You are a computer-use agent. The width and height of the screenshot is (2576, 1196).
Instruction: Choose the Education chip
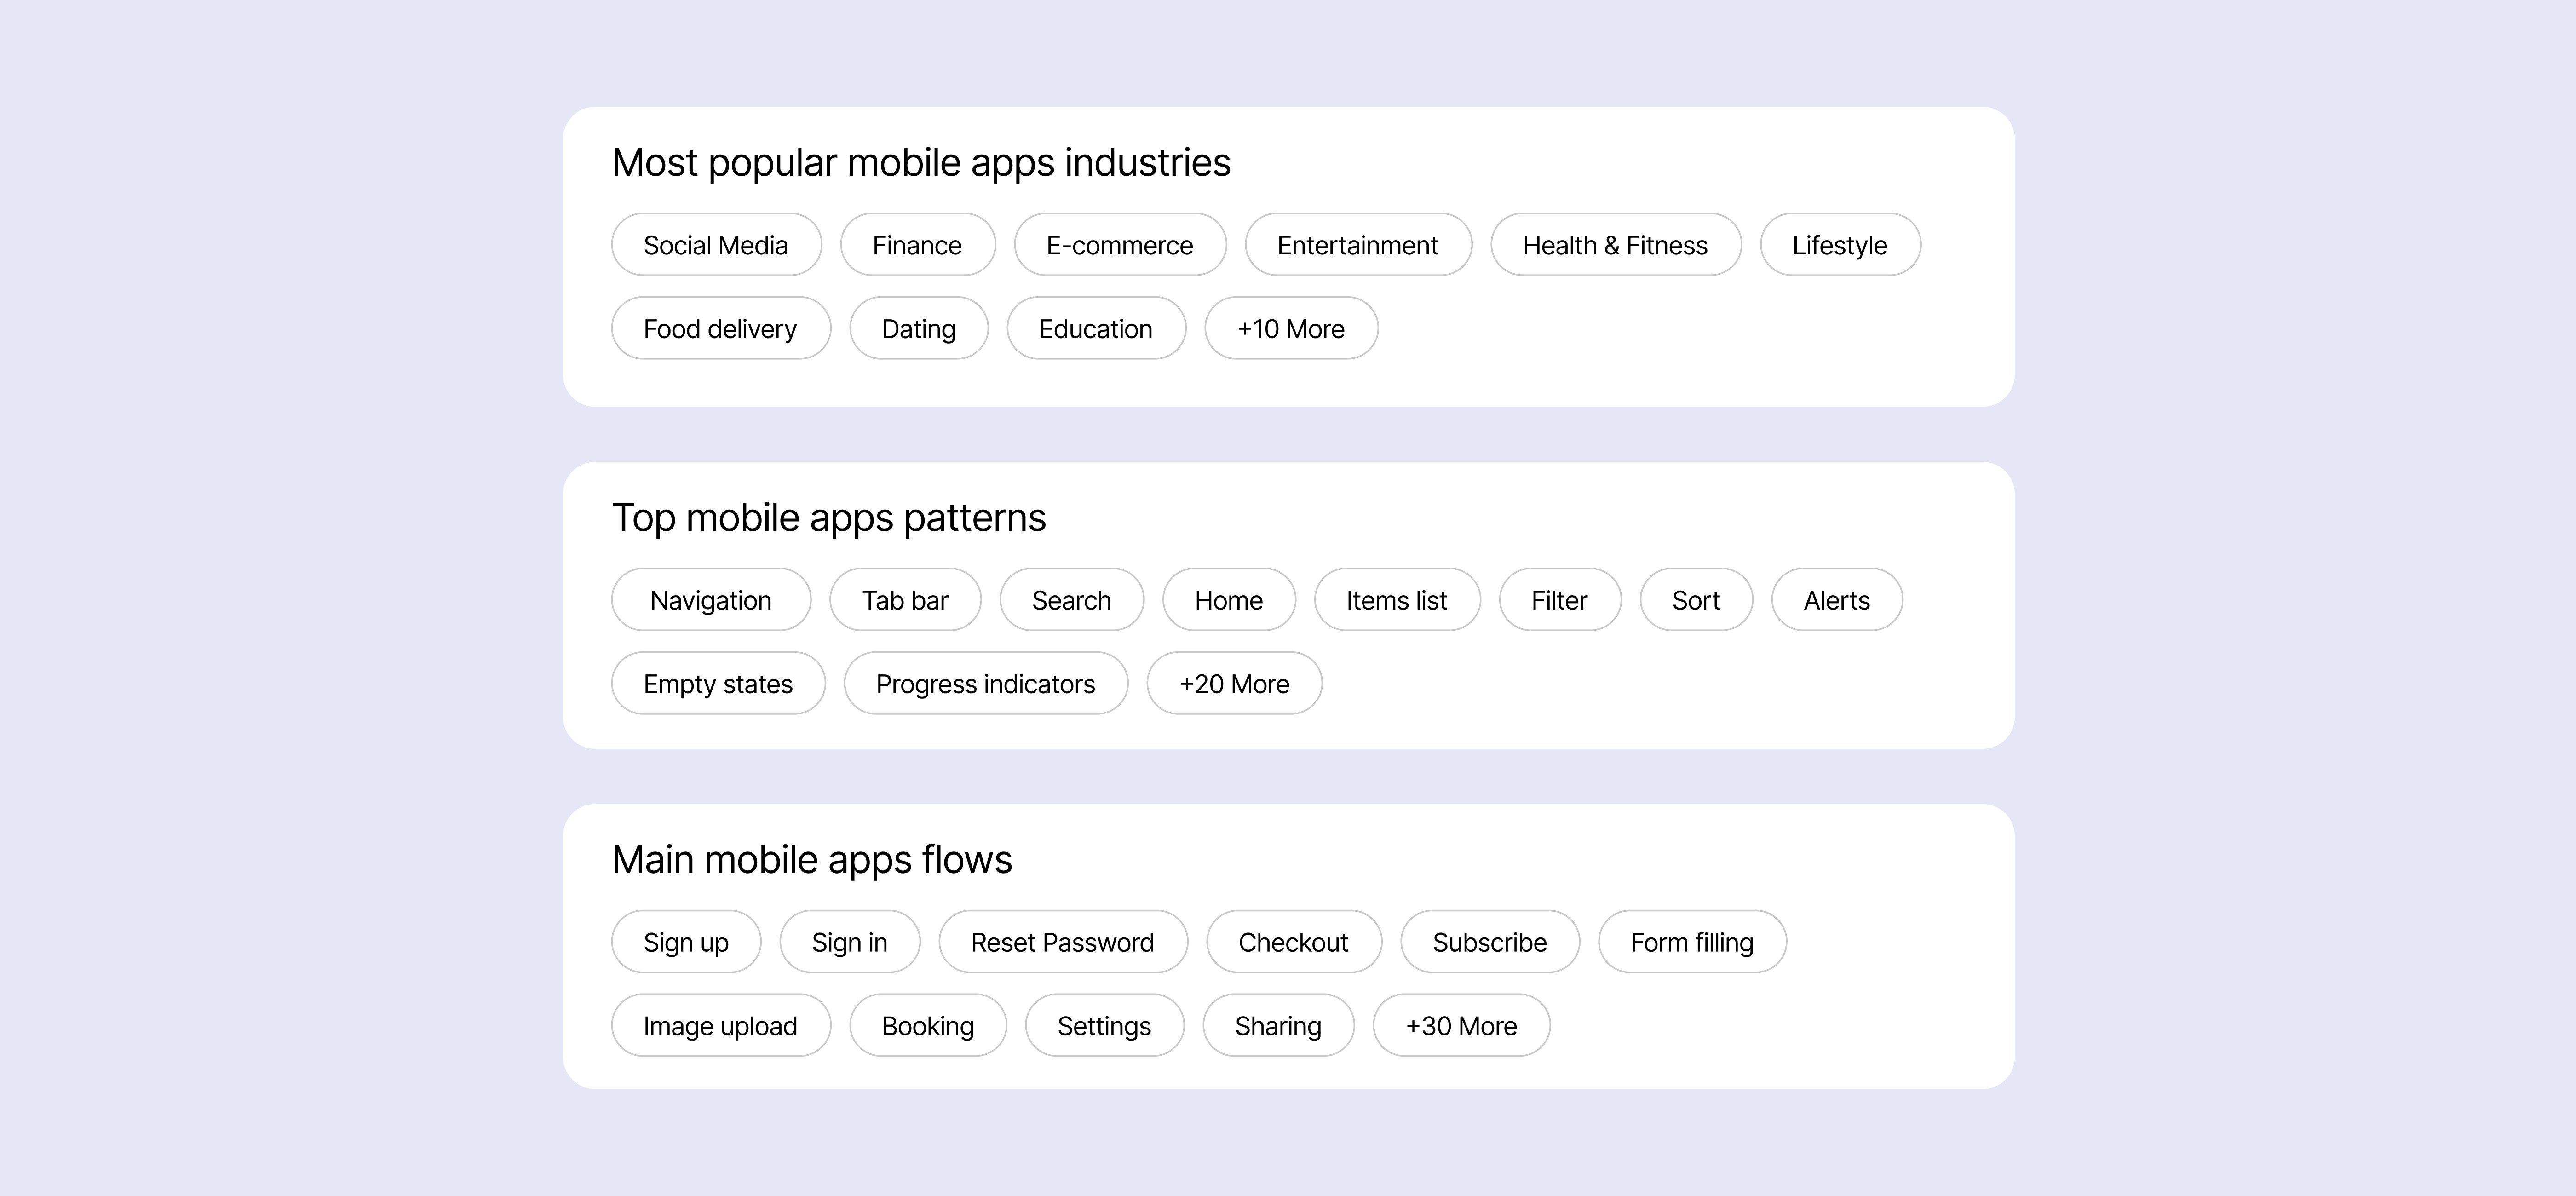[1096, 328]
